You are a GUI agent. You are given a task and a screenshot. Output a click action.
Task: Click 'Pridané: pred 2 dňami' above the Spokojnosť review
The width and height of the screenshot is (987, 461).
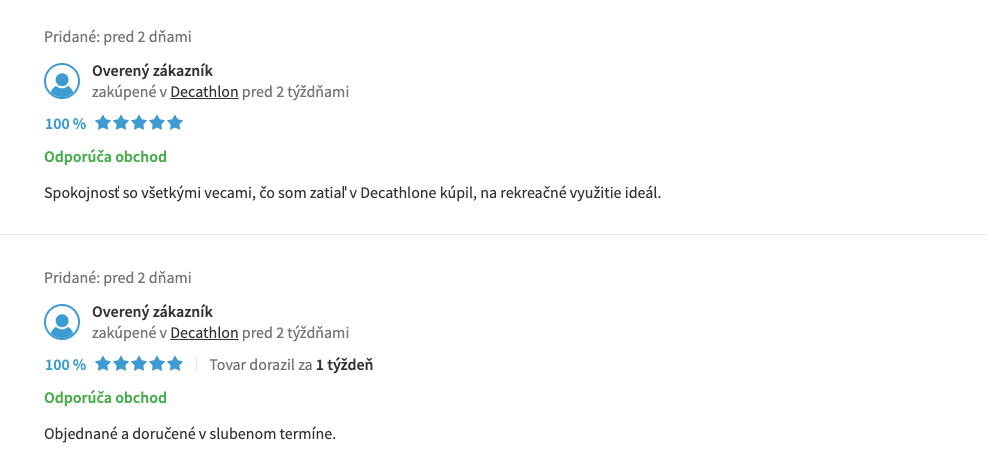pyautogui.click(x=118, y=37)
